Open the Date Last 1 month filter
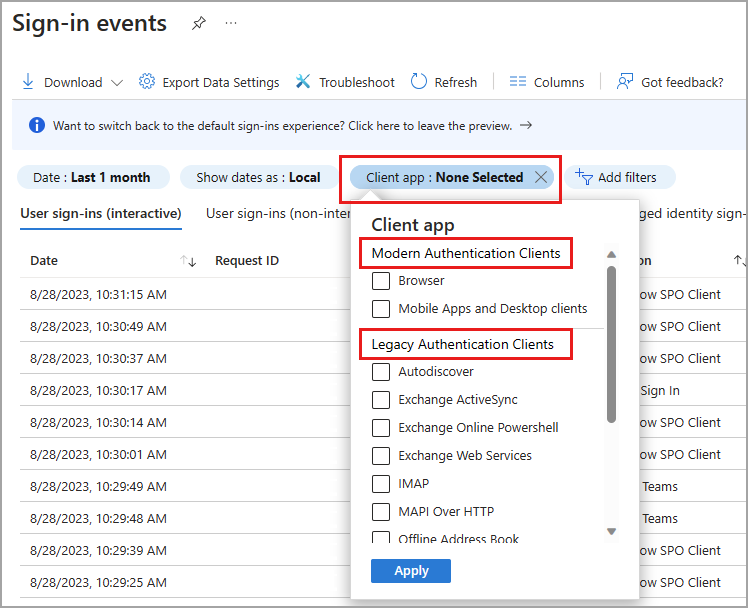Screen dimensions: 748x608 coord(91,177)
